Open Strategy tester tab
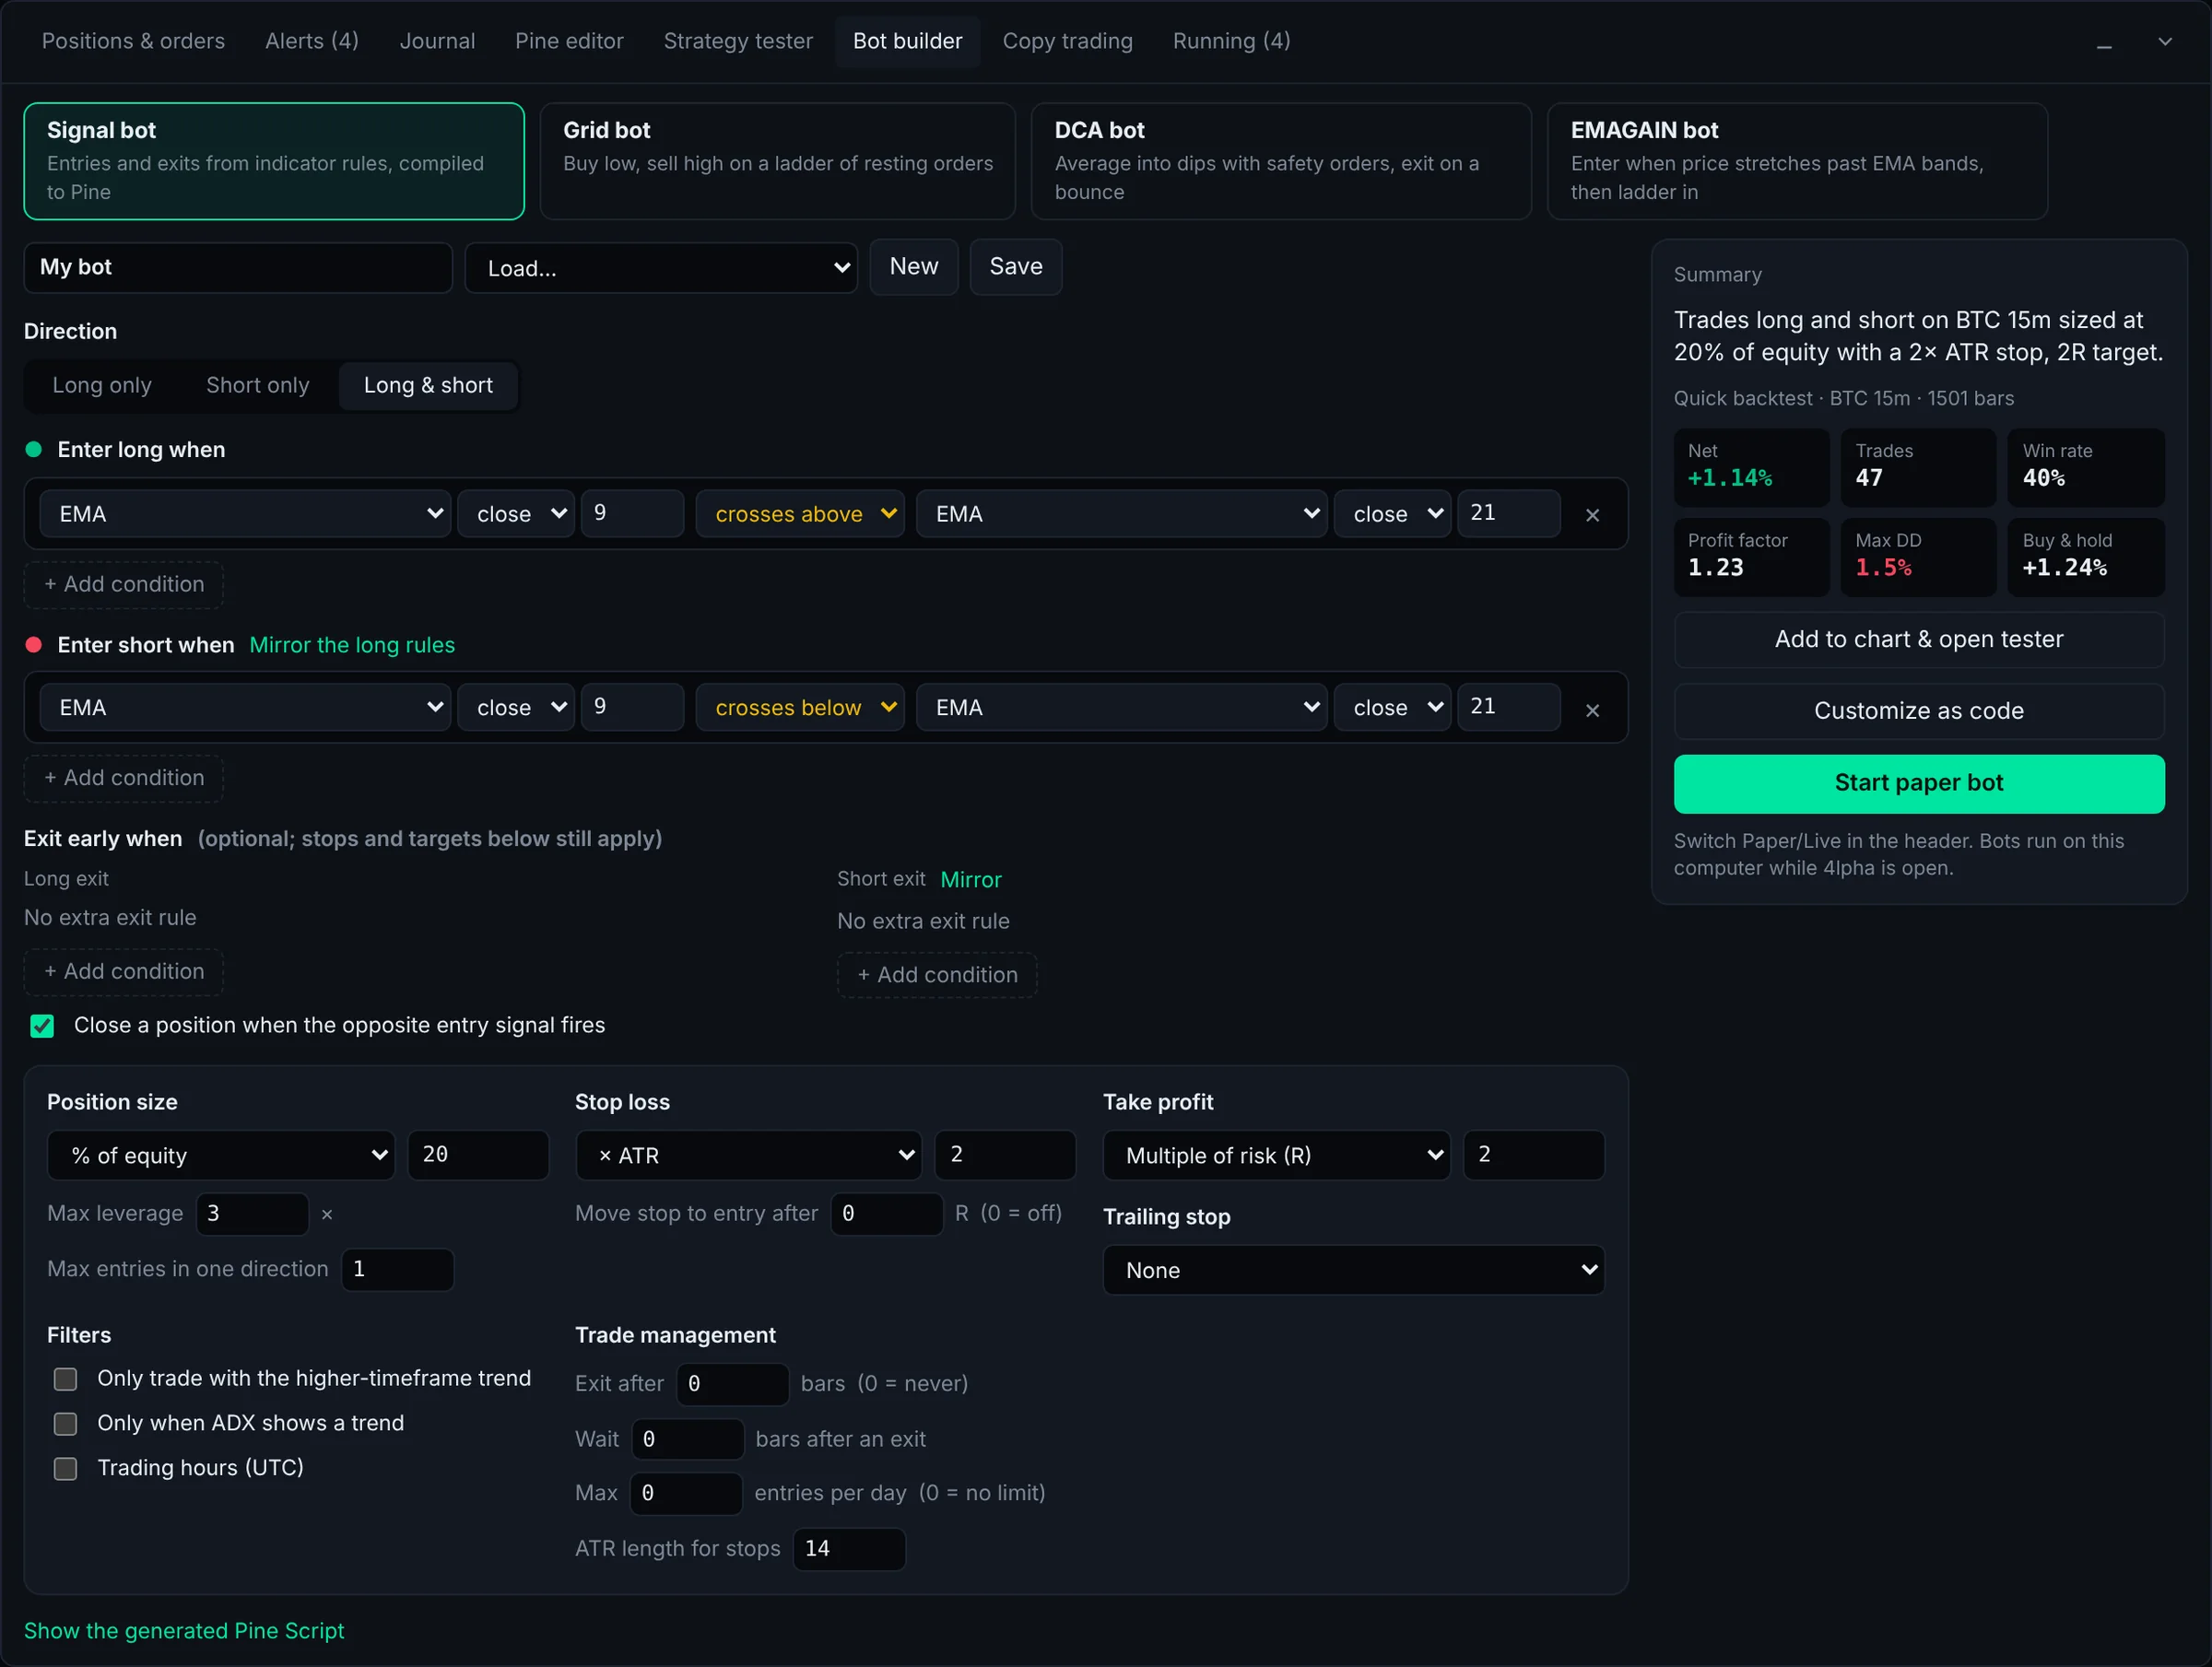 pos(738,41)
